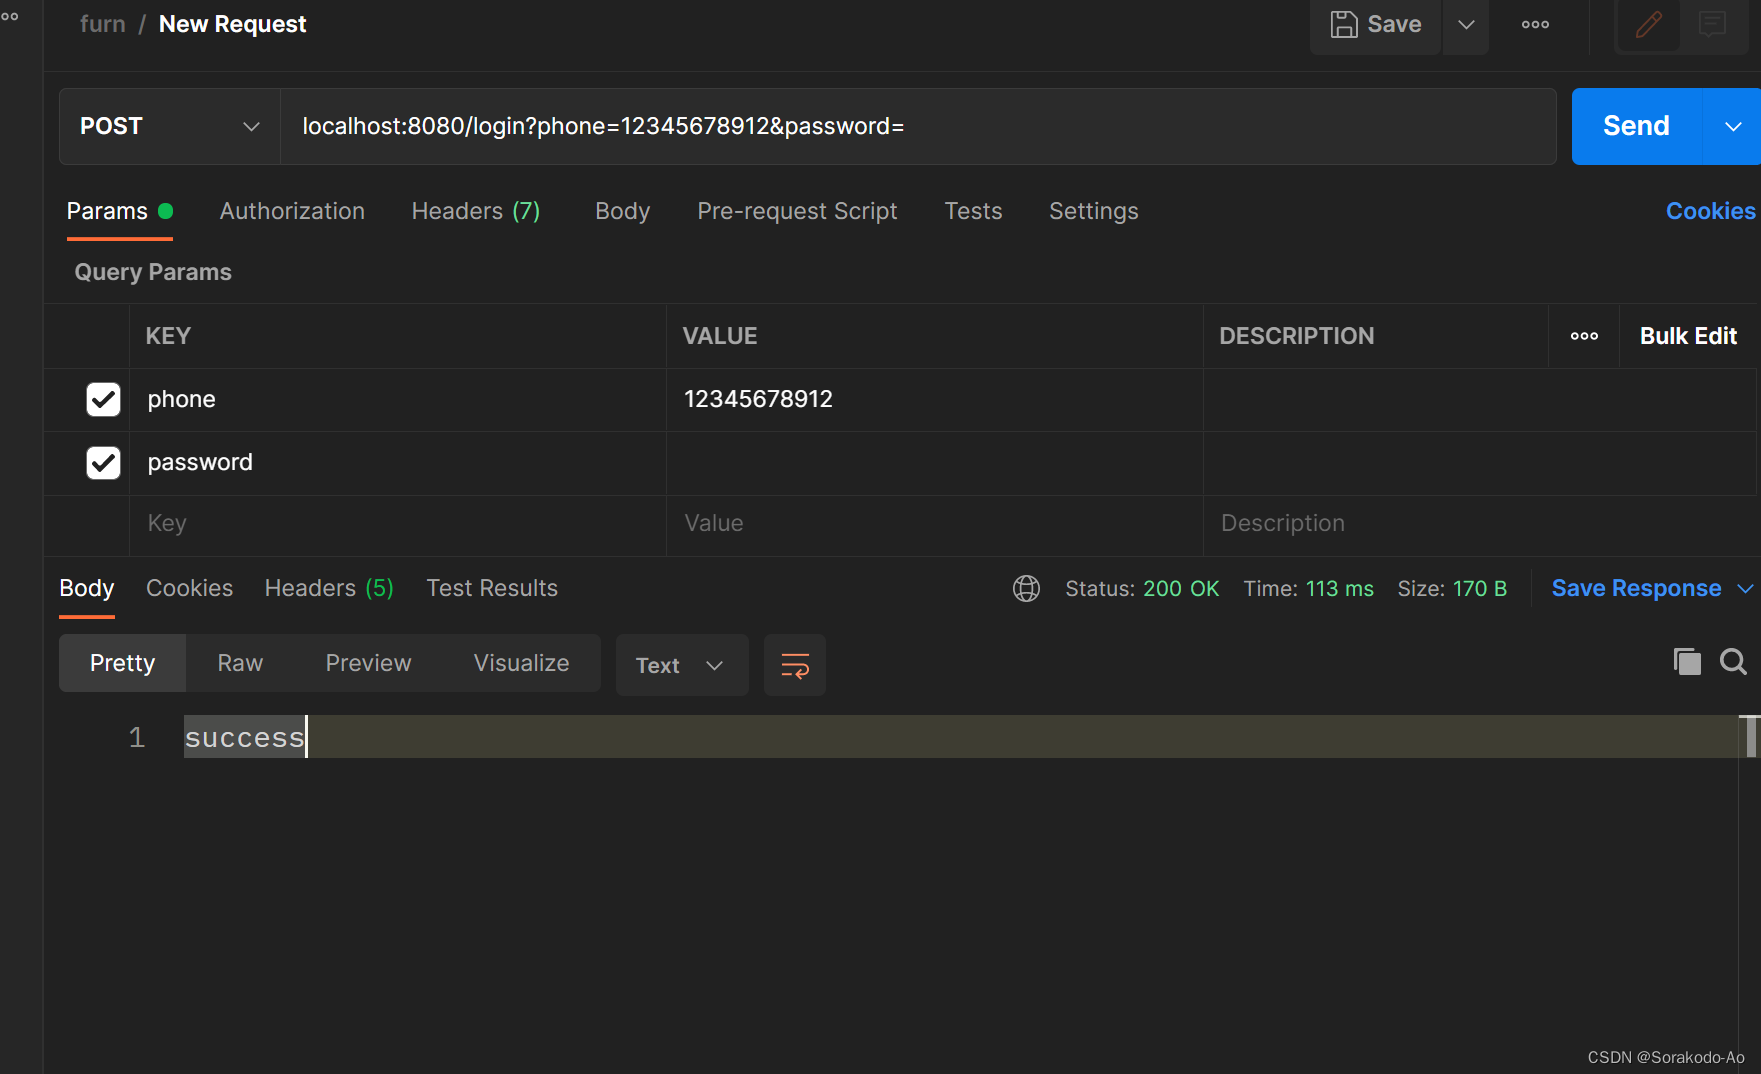Viewport: 1761px width, 1074px height.
Task: Copy the response body
Action: 1687,661
